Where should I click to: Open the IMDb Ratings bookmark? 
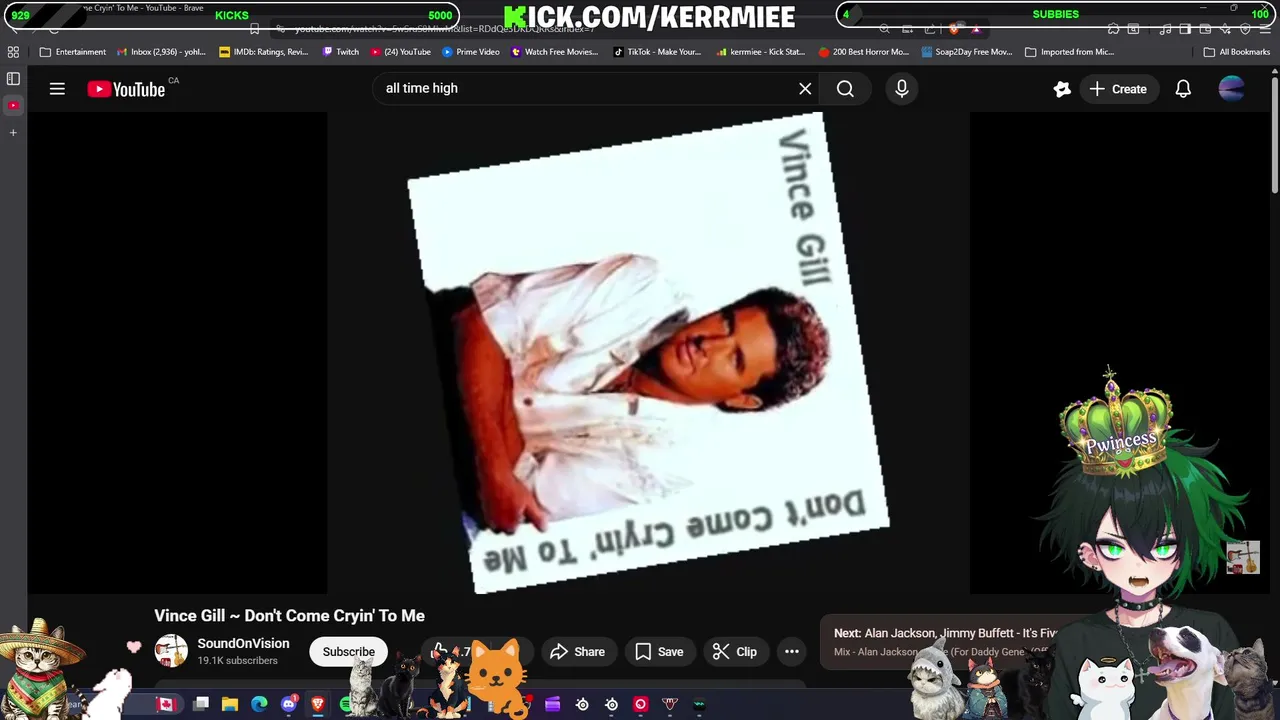coord(264,52)
